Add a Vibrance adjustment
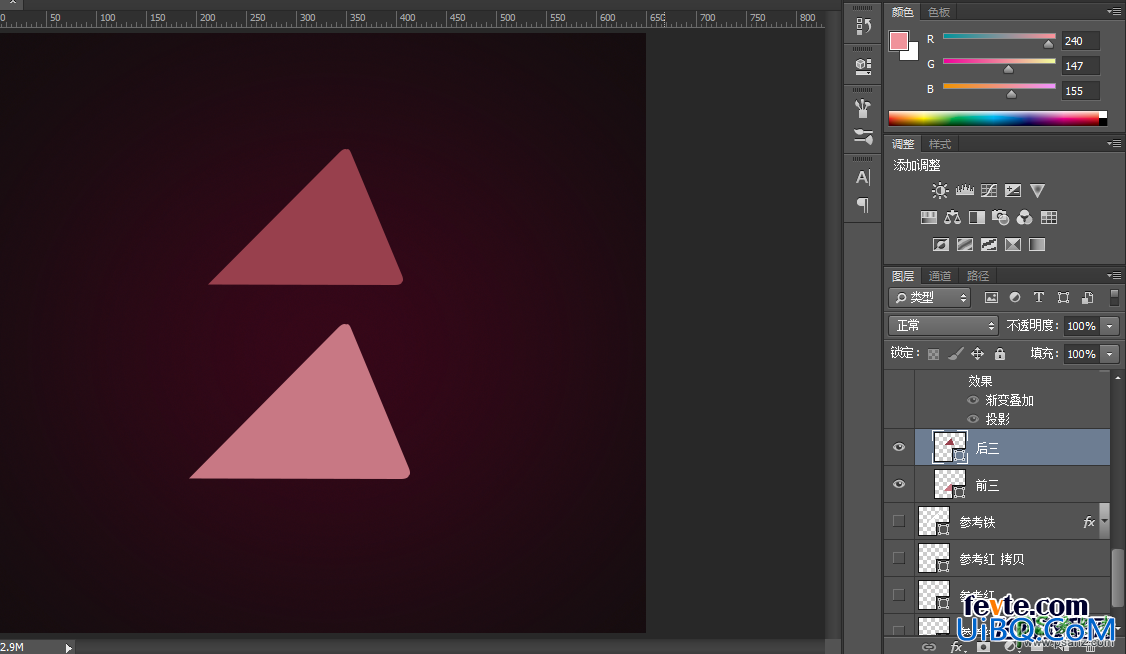This screenshot has height=654, width=1126. 1038,190
